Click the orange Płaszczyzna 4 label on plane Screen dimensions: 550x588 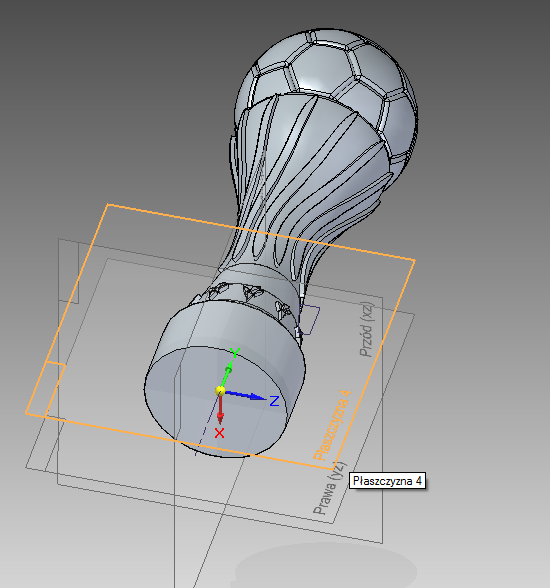click(333, 425)
